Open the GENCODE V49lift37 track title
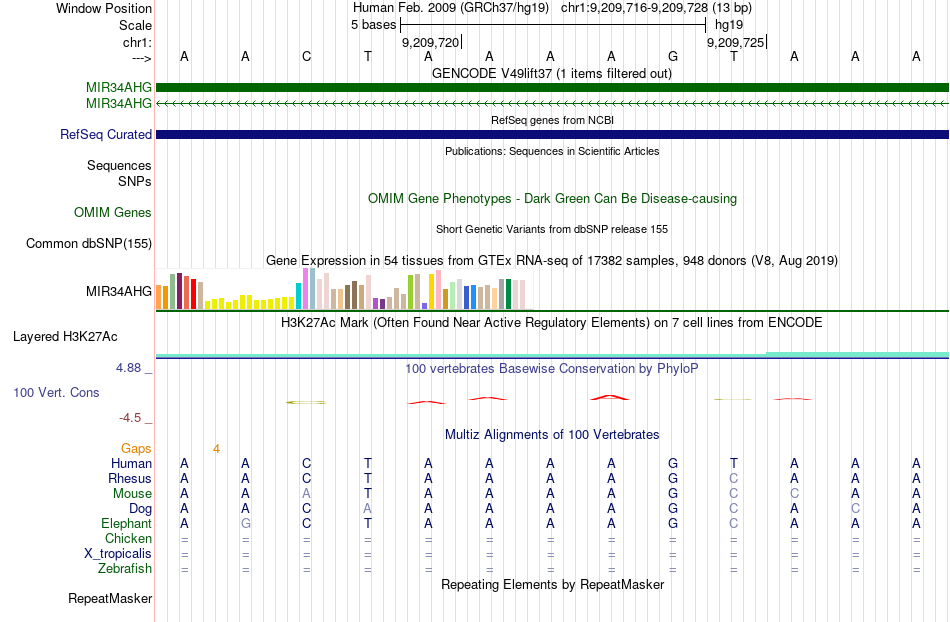The height and width of the screenshot is (622, 950). [x=552, y=73]
